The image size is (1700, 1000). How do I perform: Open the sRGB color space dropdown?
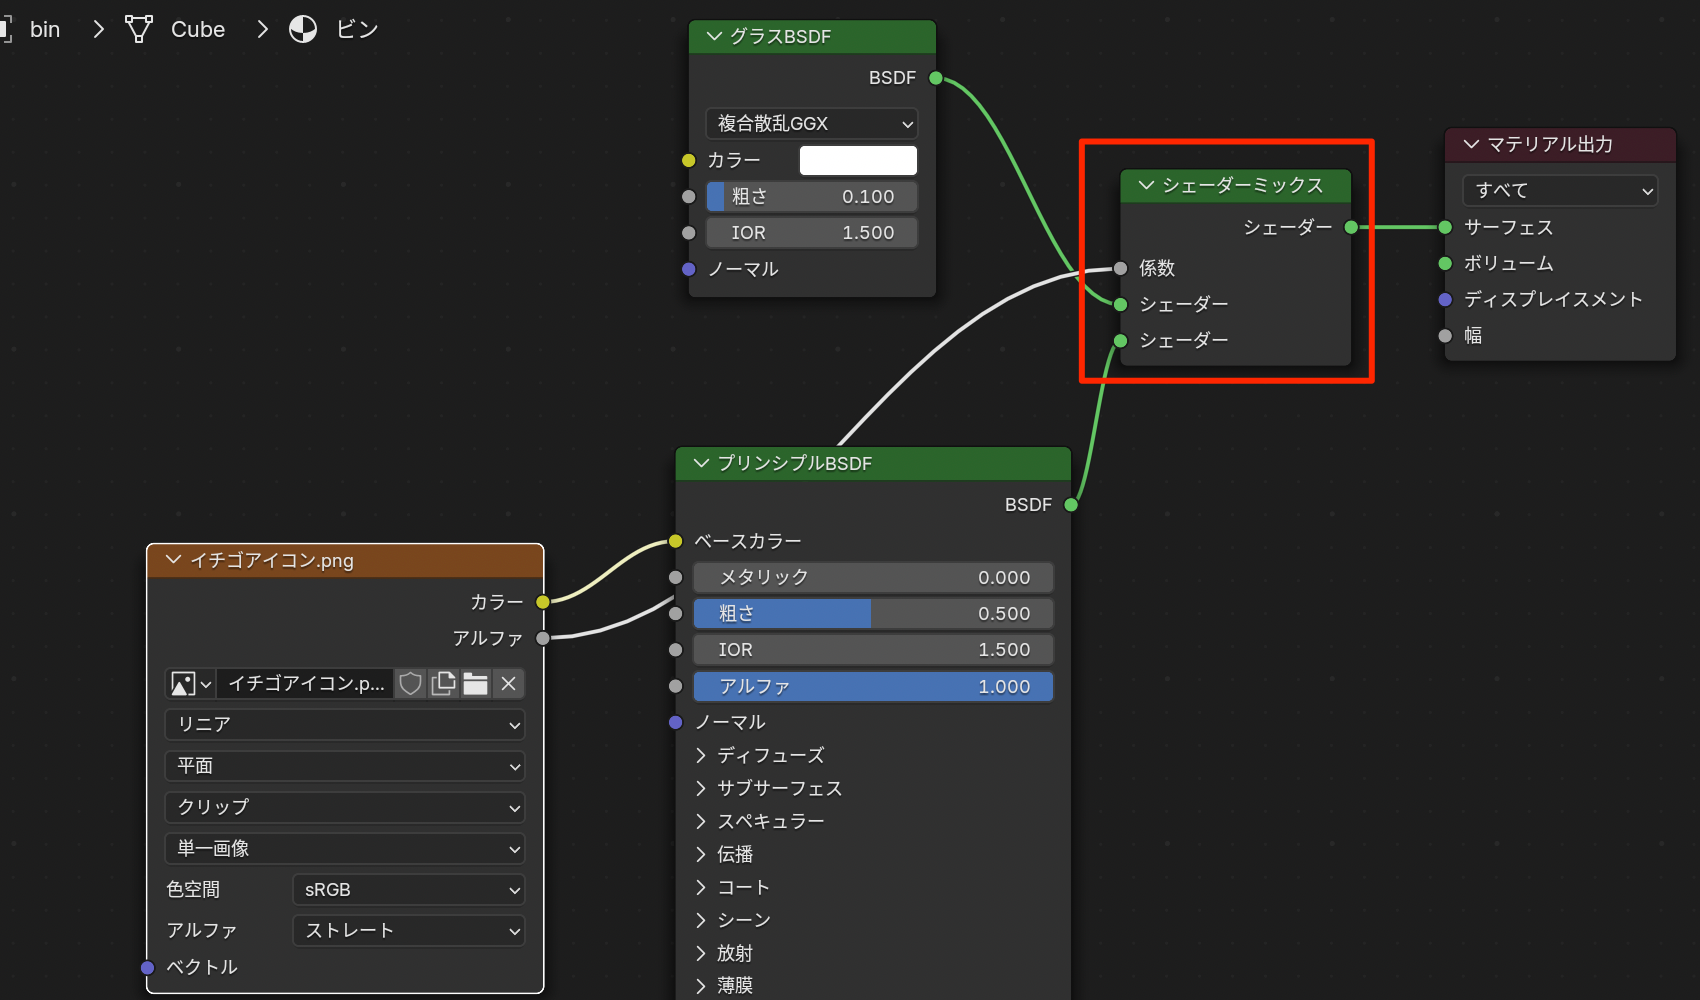pos(408,890)
